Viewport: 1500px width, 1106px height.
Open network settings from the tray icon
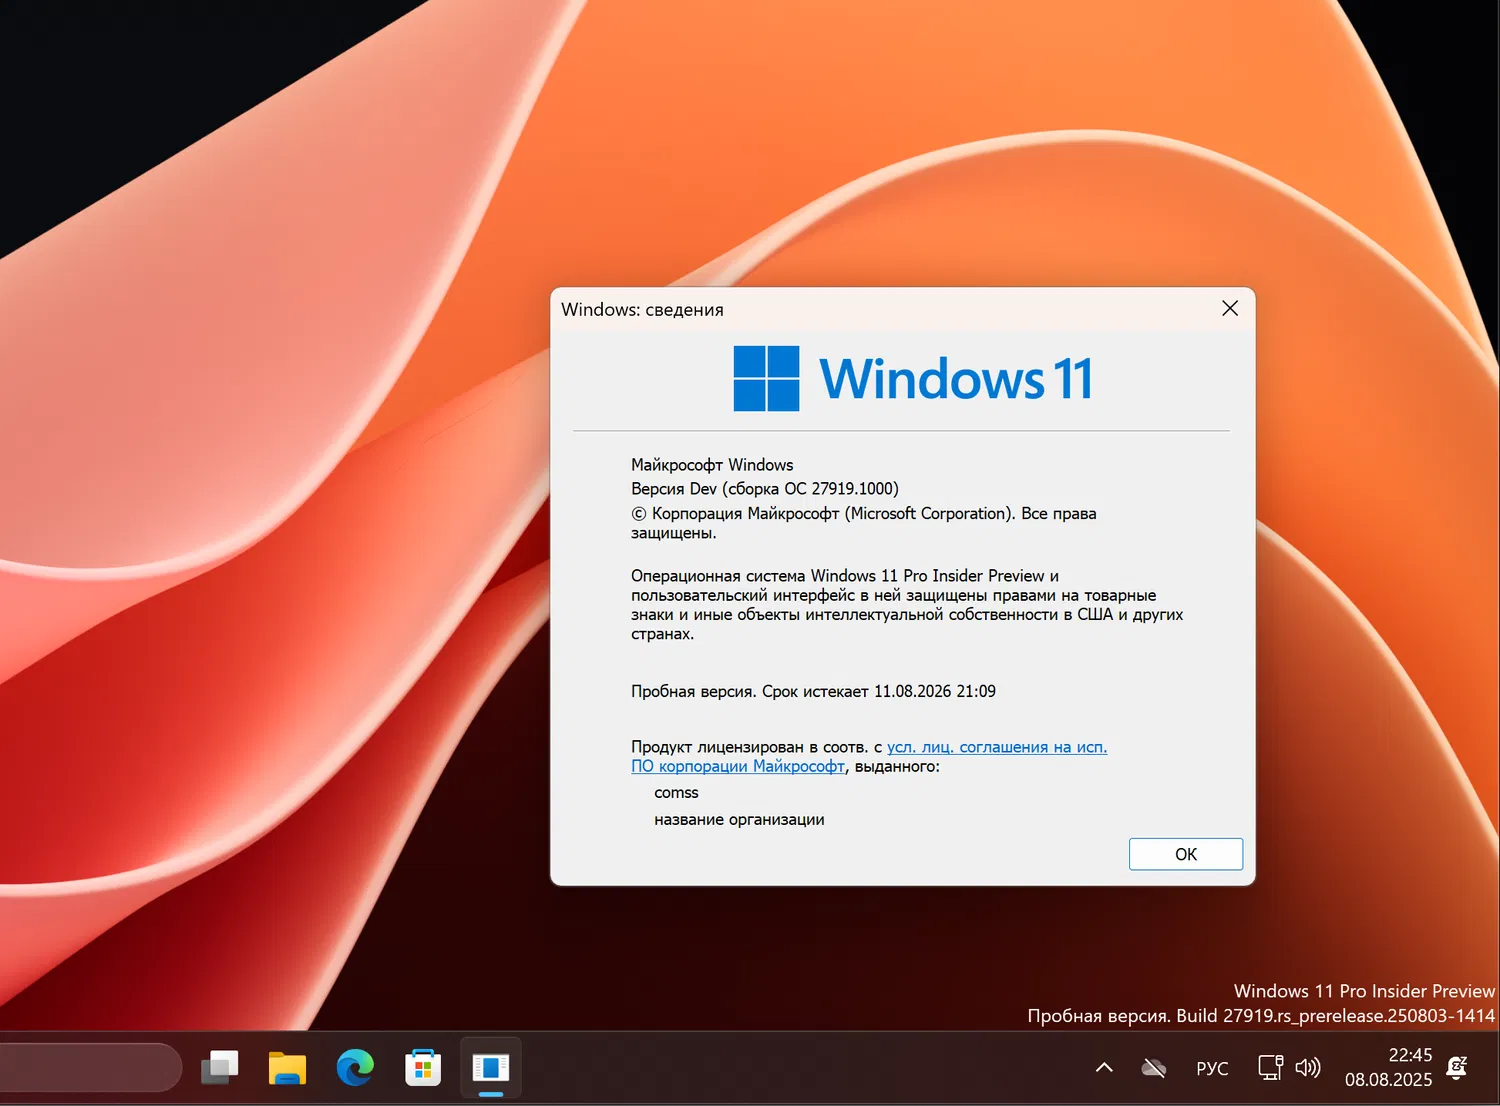coord(1269,1067)
